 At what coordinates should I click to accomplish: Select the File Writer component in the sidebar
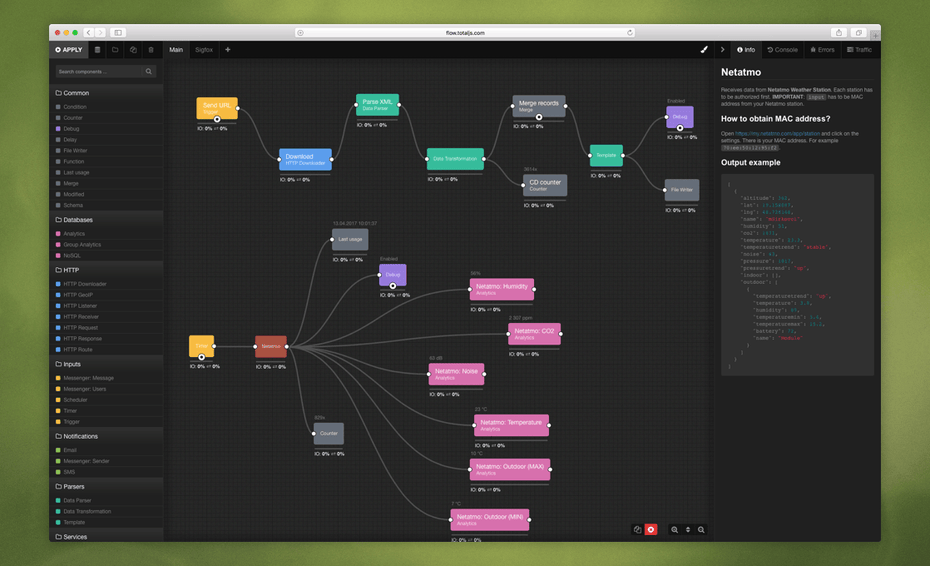(x=106, y=151)
